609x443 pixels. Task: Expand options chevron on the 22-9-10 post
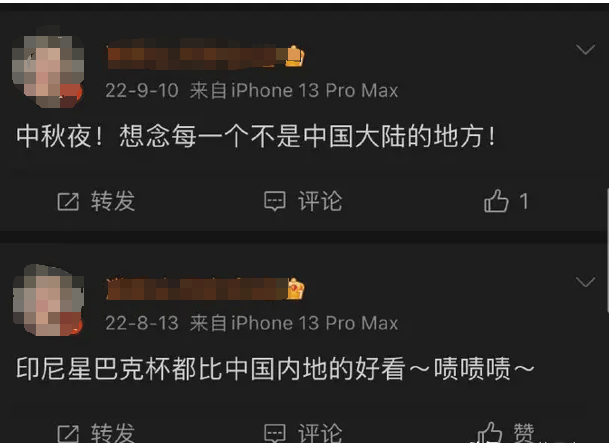585,50
